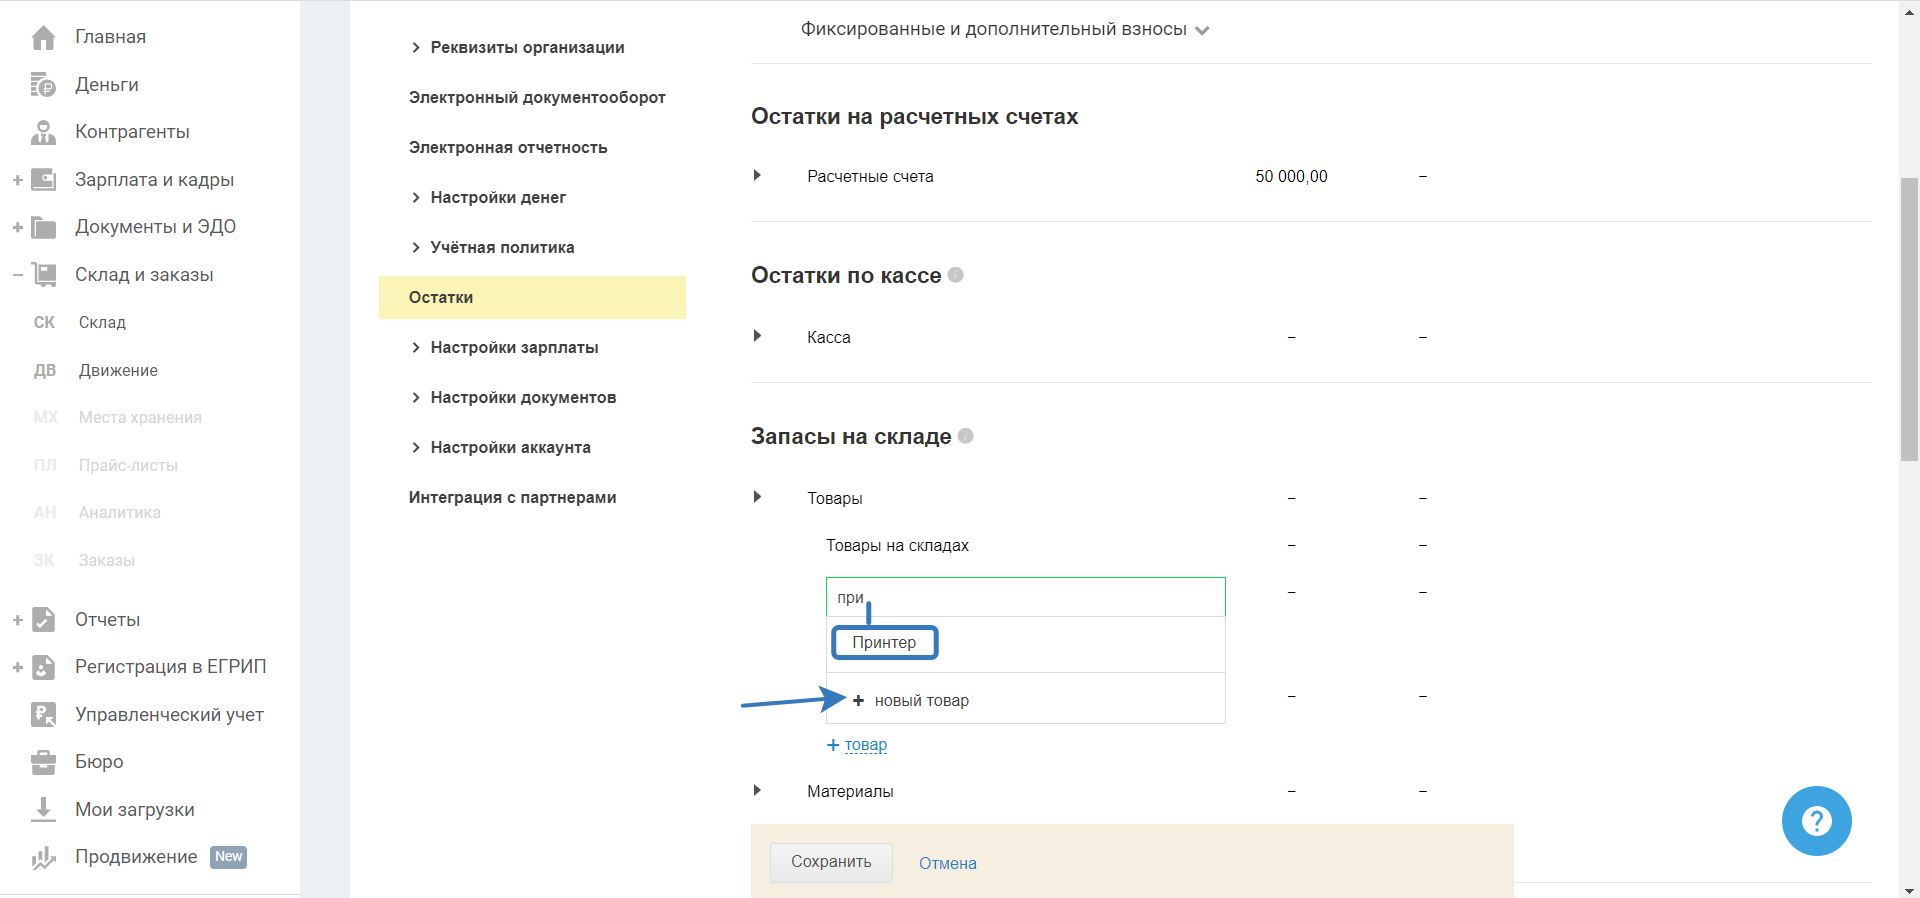
Task: Expand the Материалы row
Action: (757, 790)
